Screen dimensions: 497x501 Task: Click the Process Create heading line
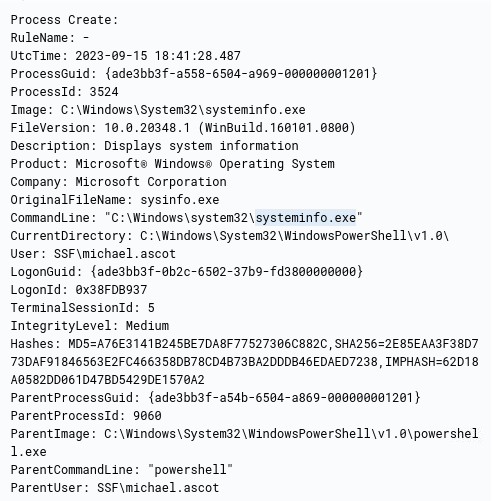[64, 20]
